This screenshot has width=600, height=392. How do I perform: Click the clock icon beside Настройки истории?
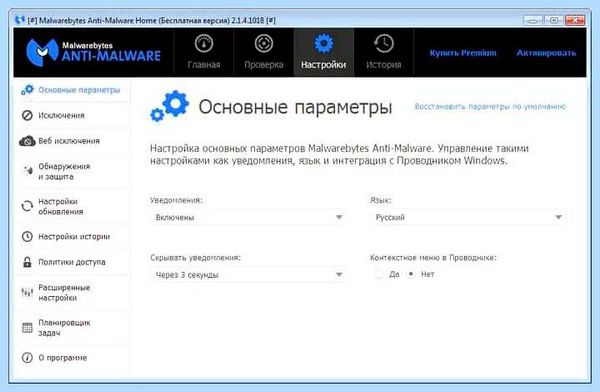tap(27, 237)
